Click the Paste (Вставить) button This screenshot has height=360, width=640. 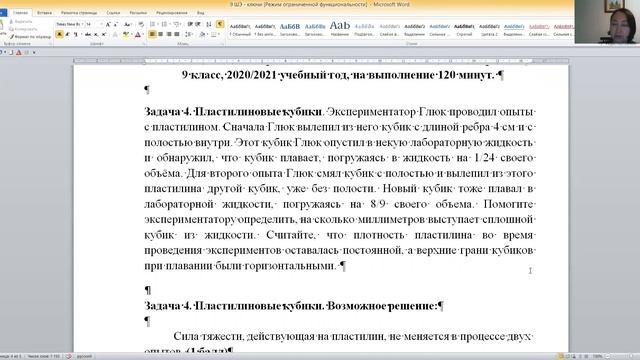coord(3,28)
